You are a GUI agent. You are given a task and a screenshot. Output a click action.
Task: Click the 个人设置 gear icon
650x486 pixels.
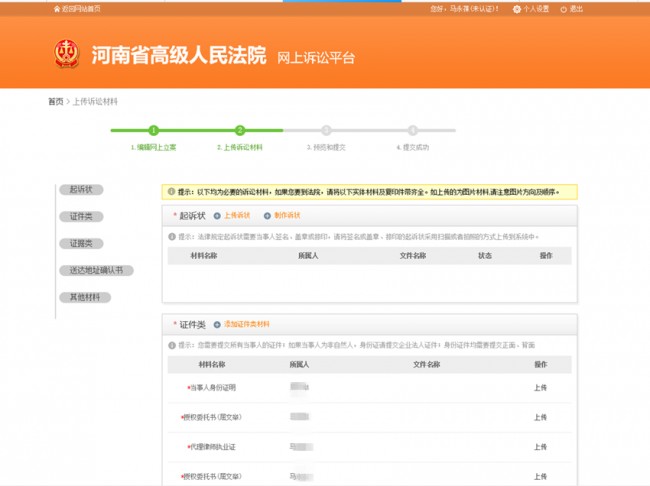[x=517, y=9]
